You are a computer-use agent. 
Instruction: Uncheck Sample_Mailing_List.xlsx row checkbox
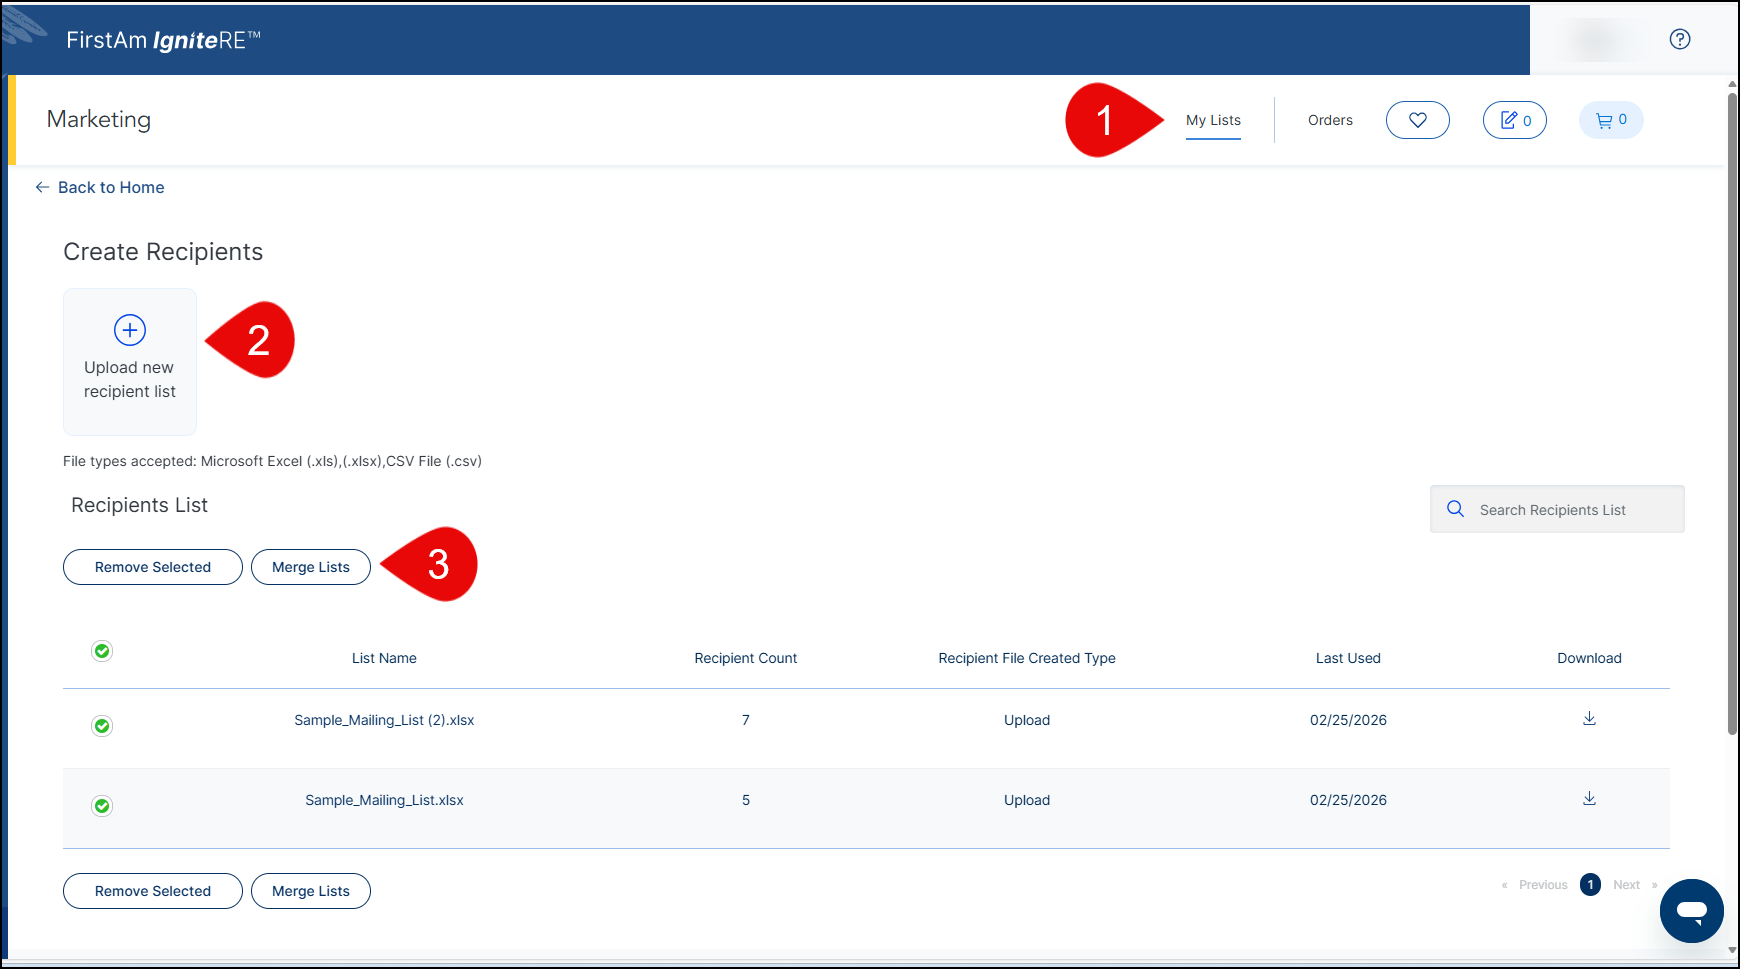click(102, 806)
